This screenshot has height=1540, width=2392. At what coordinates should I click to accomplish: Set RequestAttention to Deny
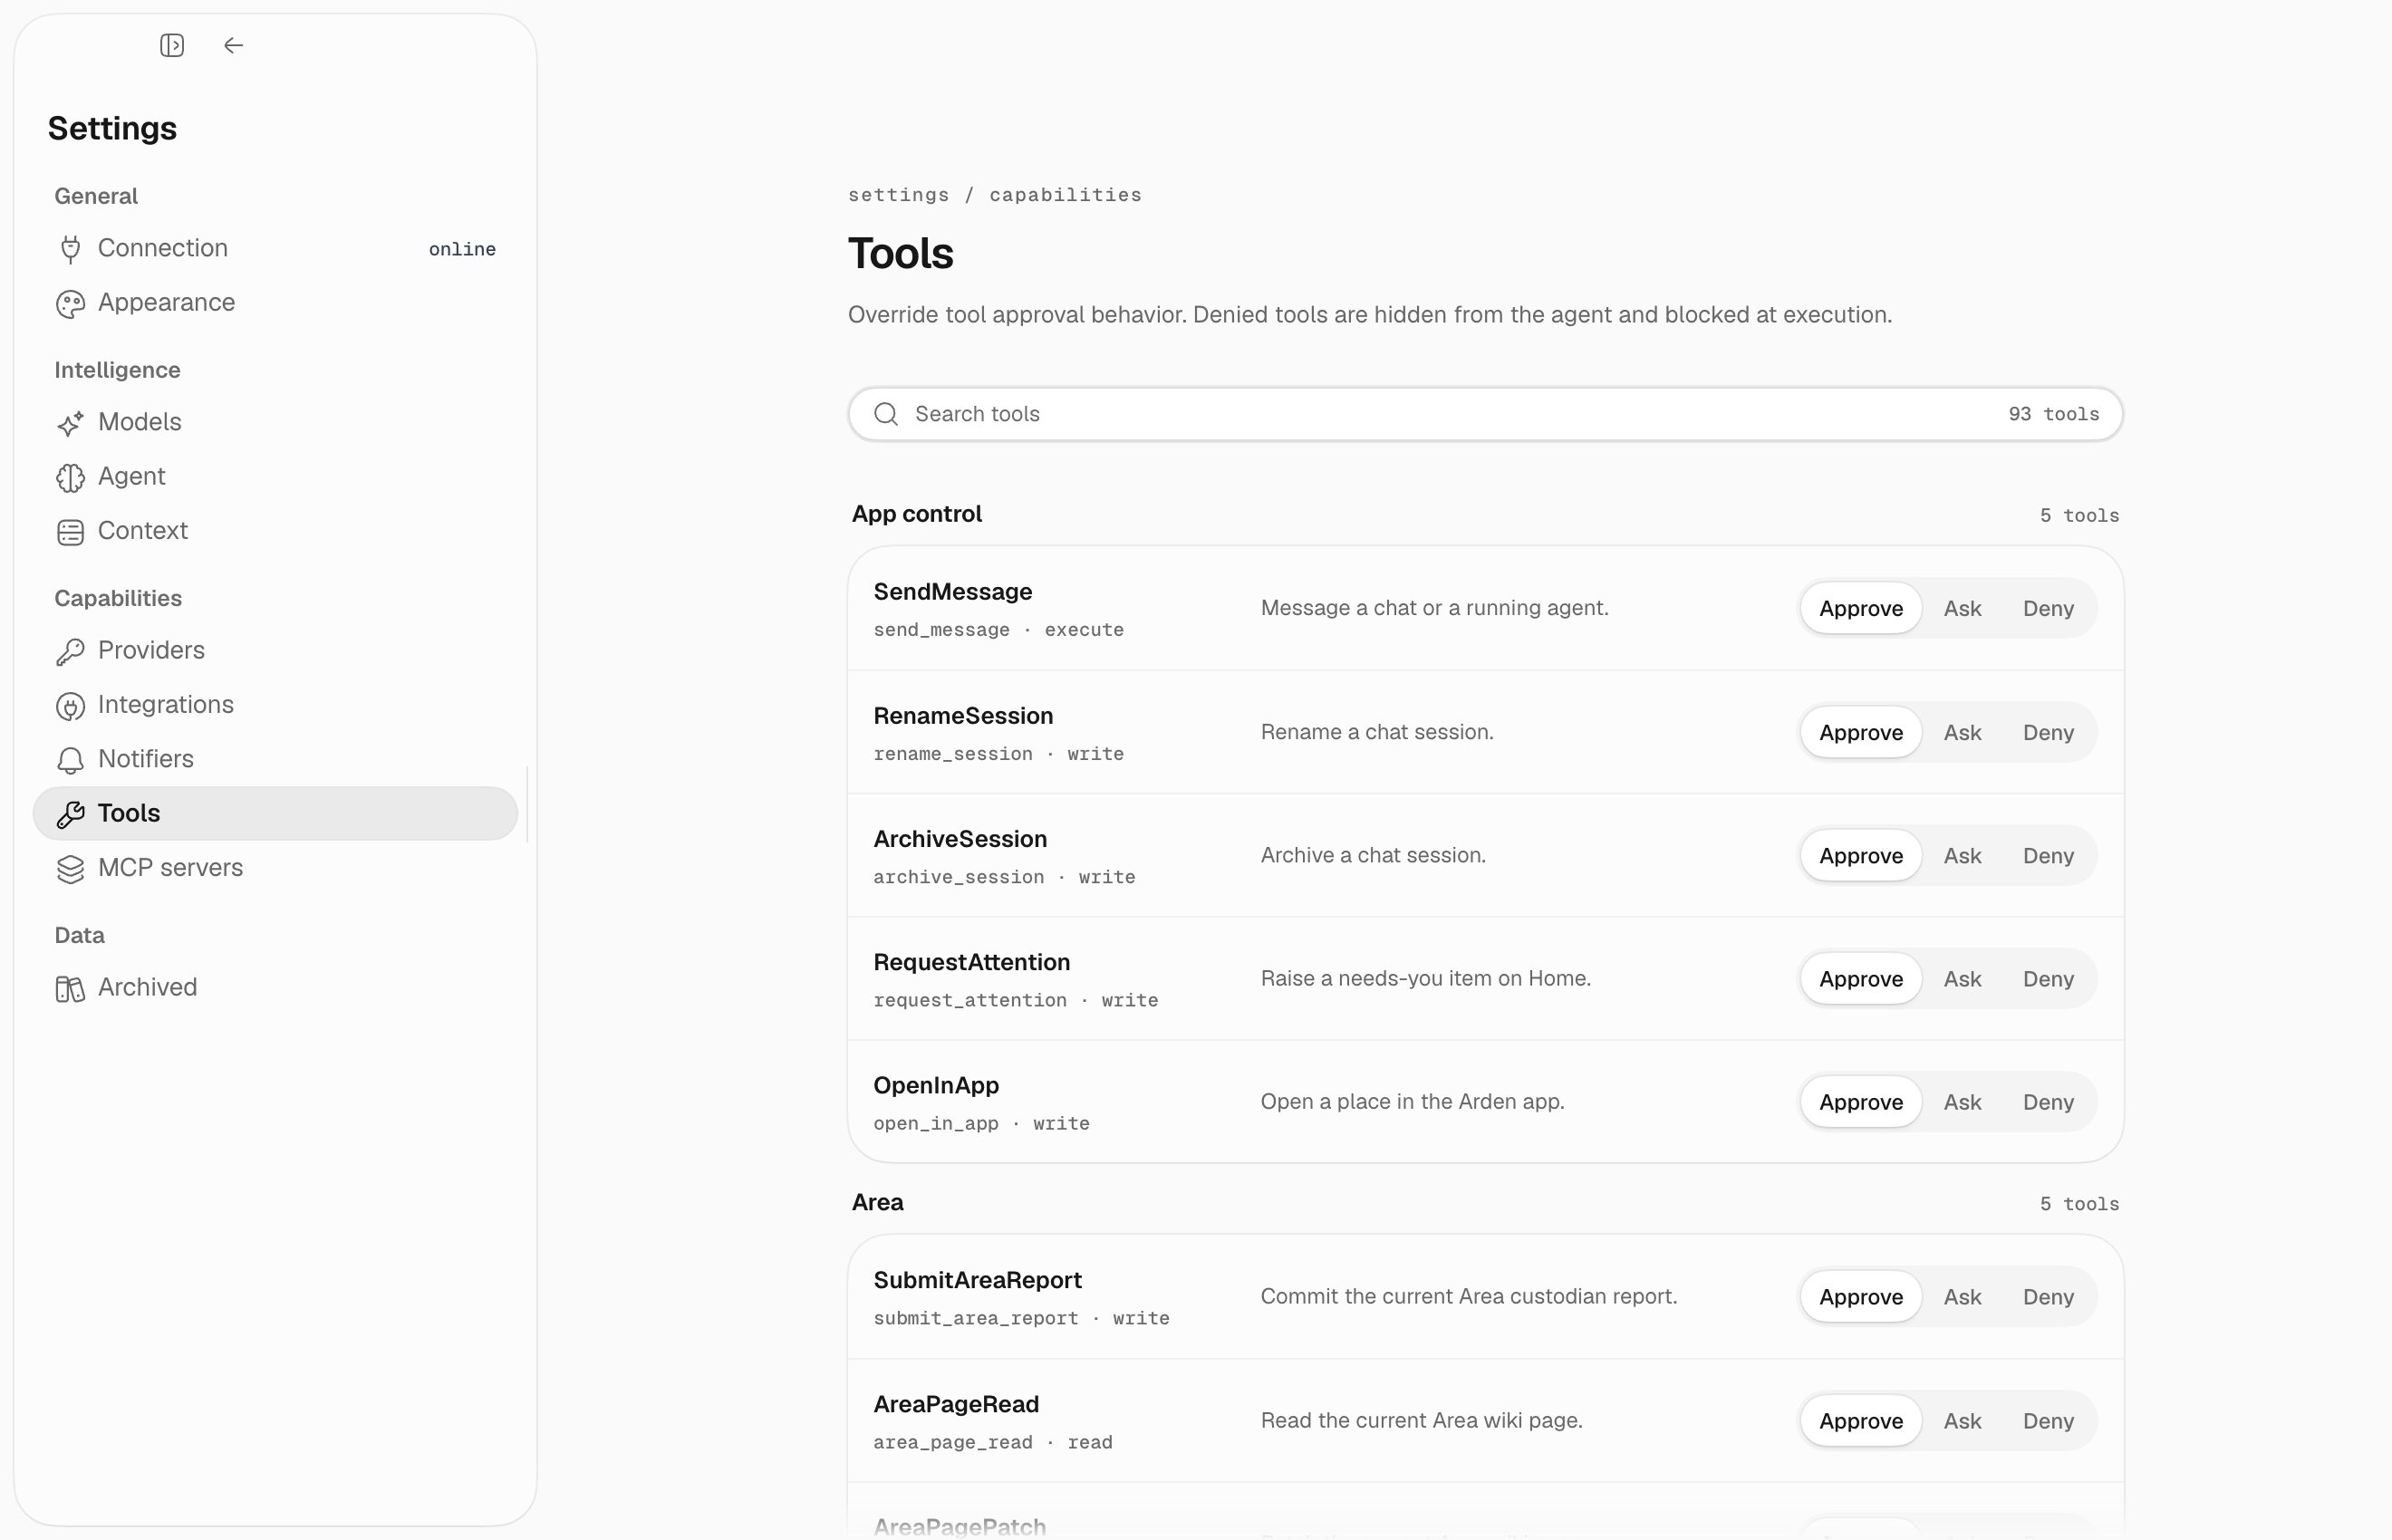[x=2048, y=978]
